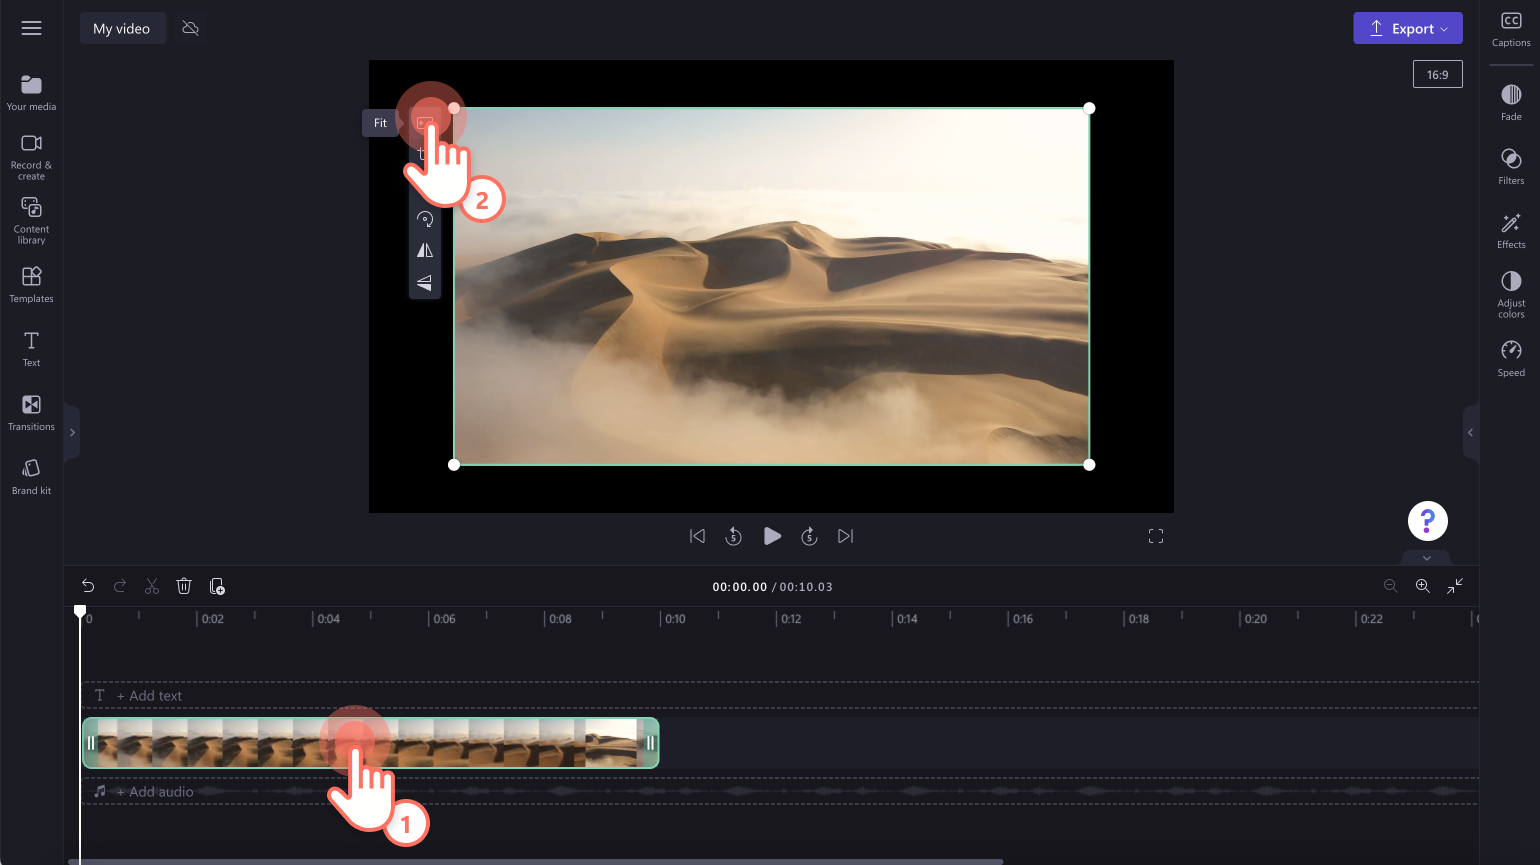Collapse the help chevron below question mark
The image size is (1540, 865).
[x=1427, y=558]
